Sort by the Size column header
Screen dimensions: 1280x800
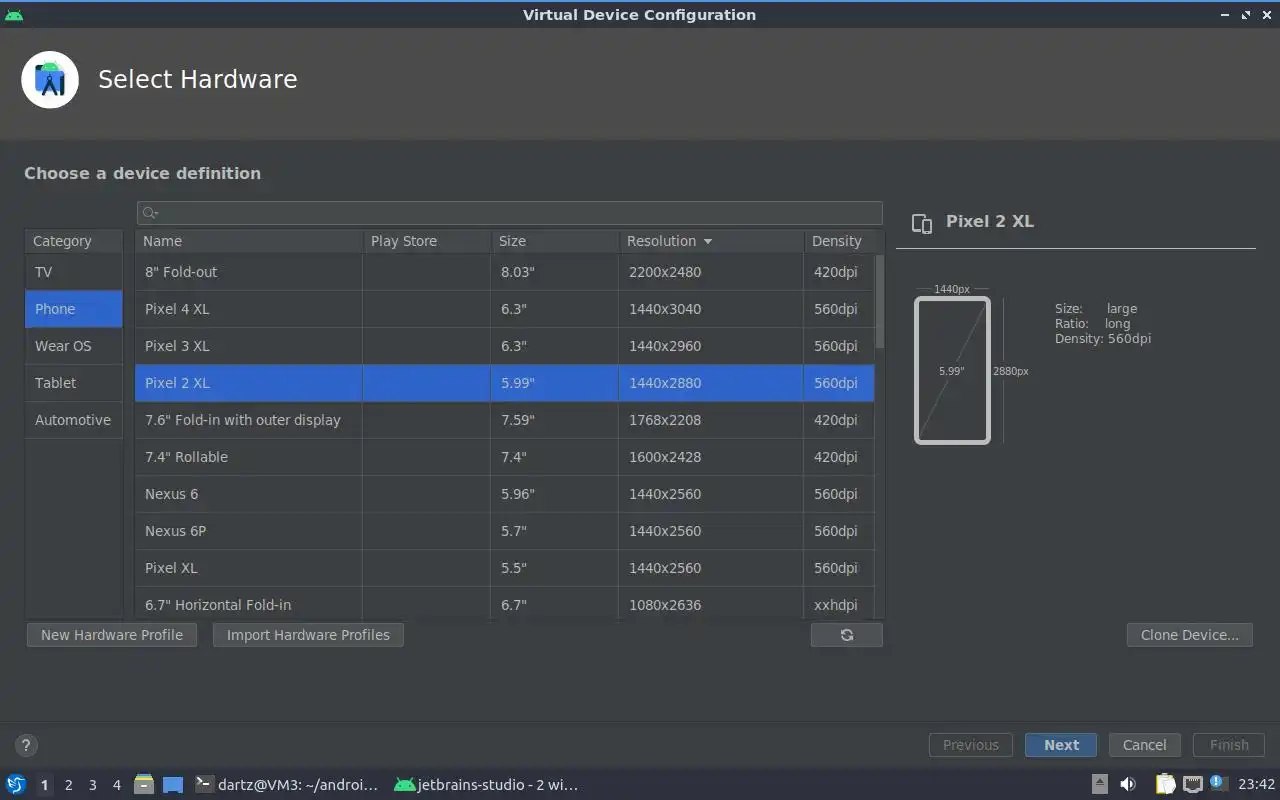coord(554,241)
